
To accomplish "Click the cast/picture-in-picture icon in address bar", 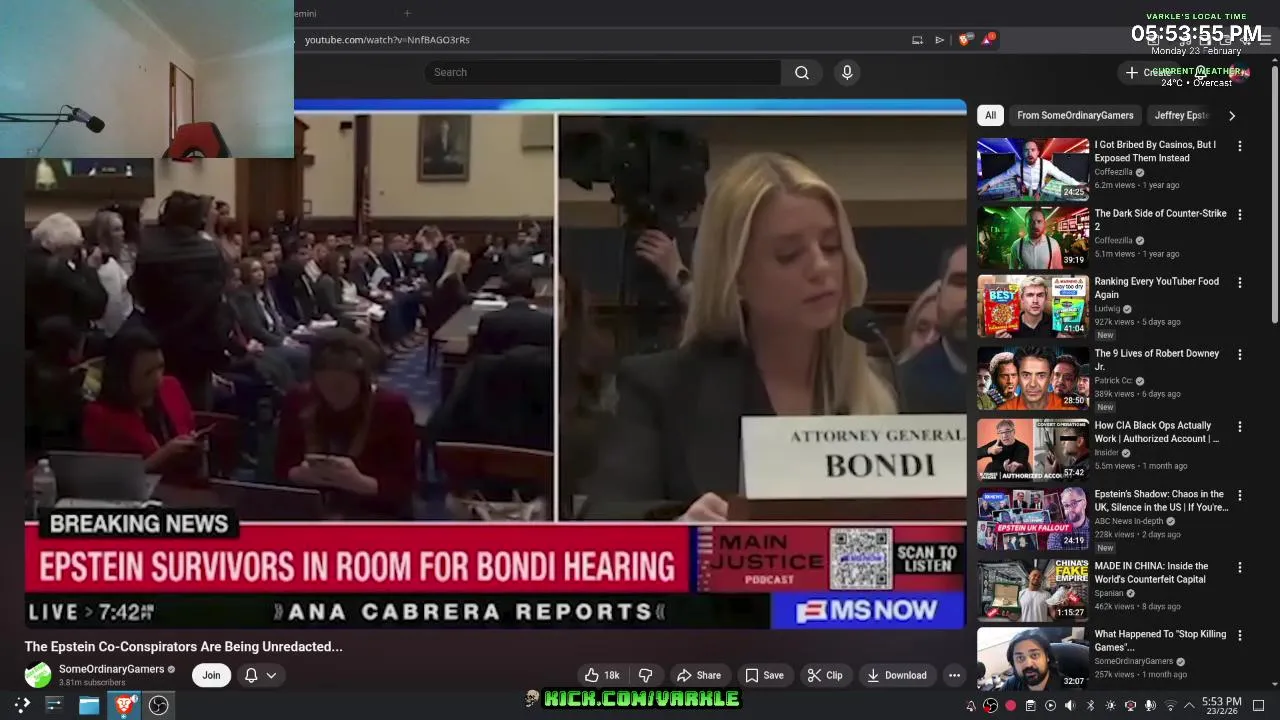I will tap(917, 40).
